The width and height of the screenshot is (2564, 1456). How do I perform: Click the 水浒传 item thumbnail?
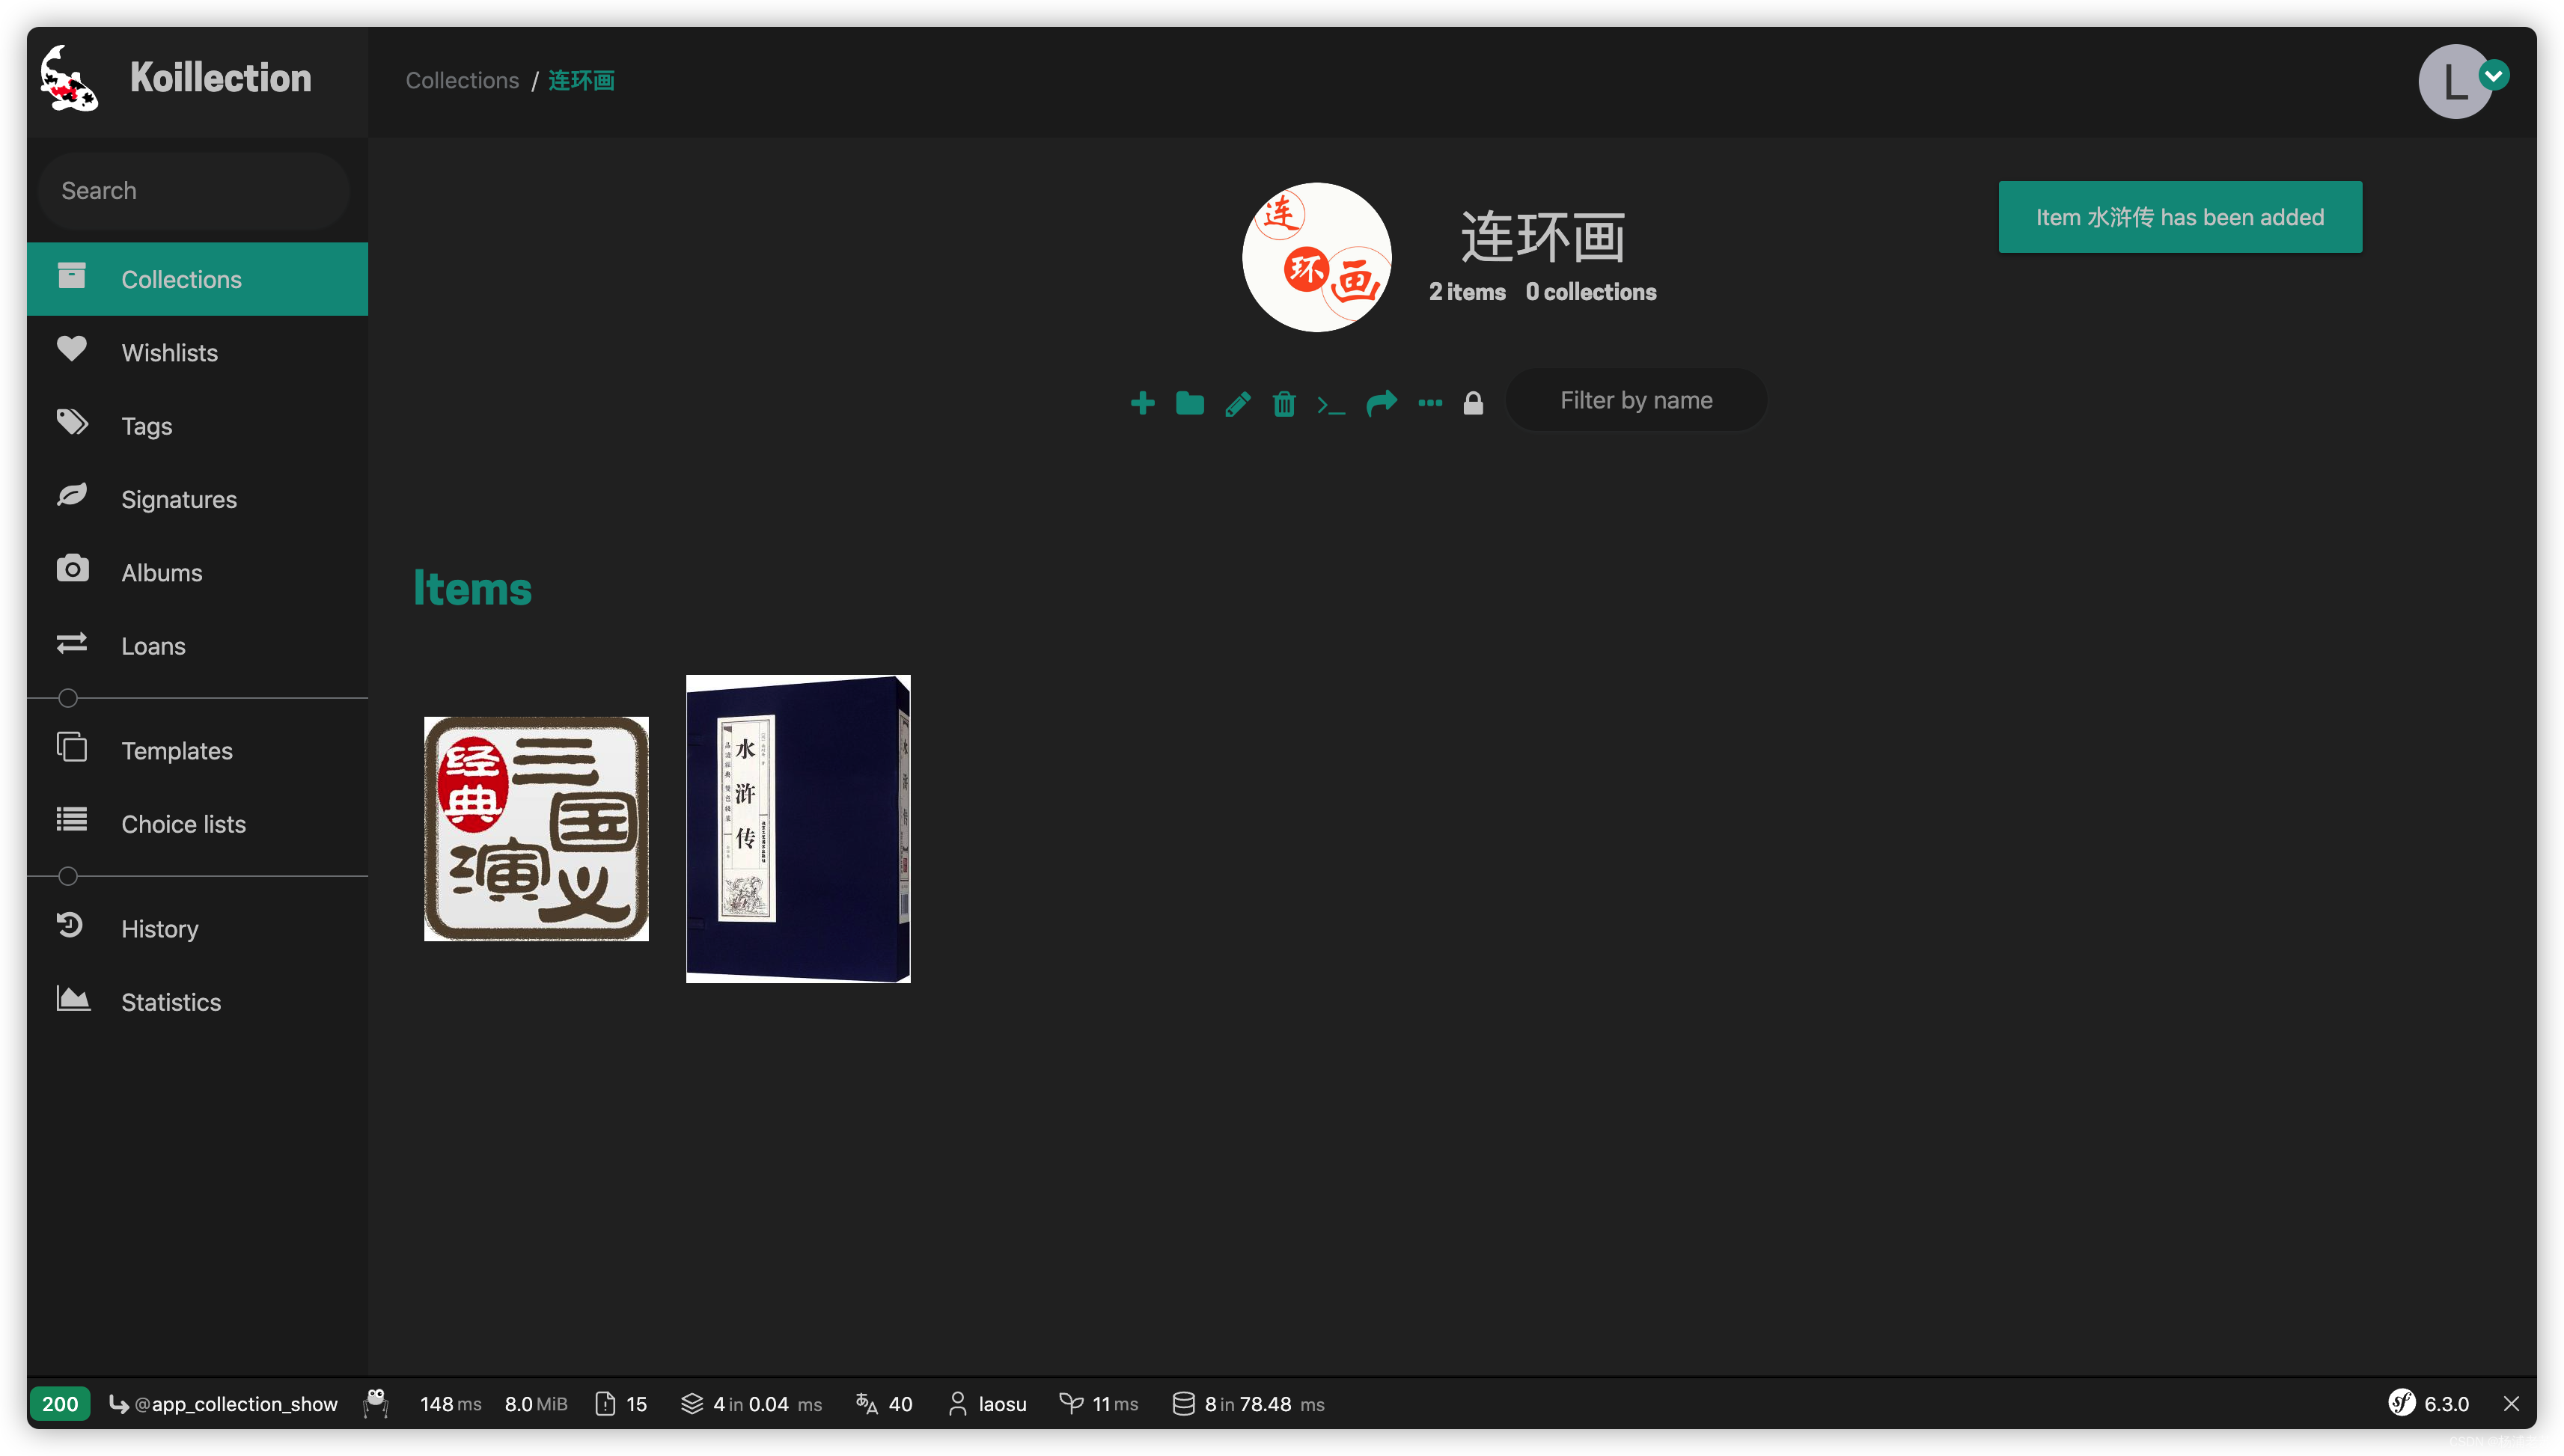799,828
